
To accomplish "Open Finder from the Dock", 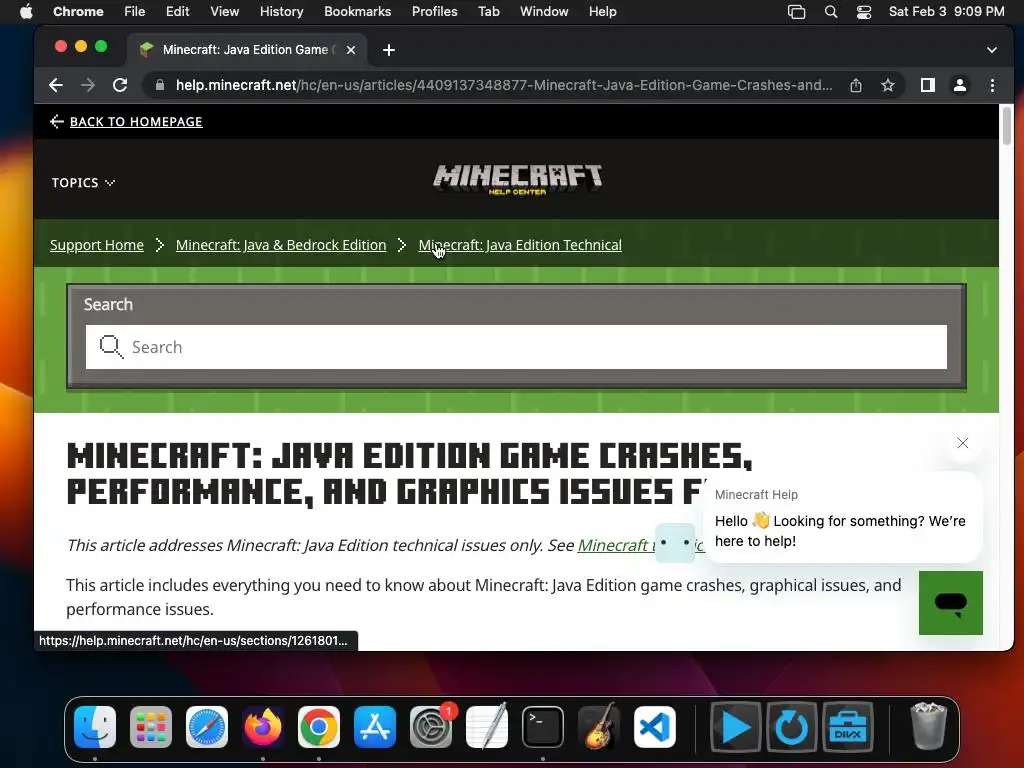I will (95, 727).
